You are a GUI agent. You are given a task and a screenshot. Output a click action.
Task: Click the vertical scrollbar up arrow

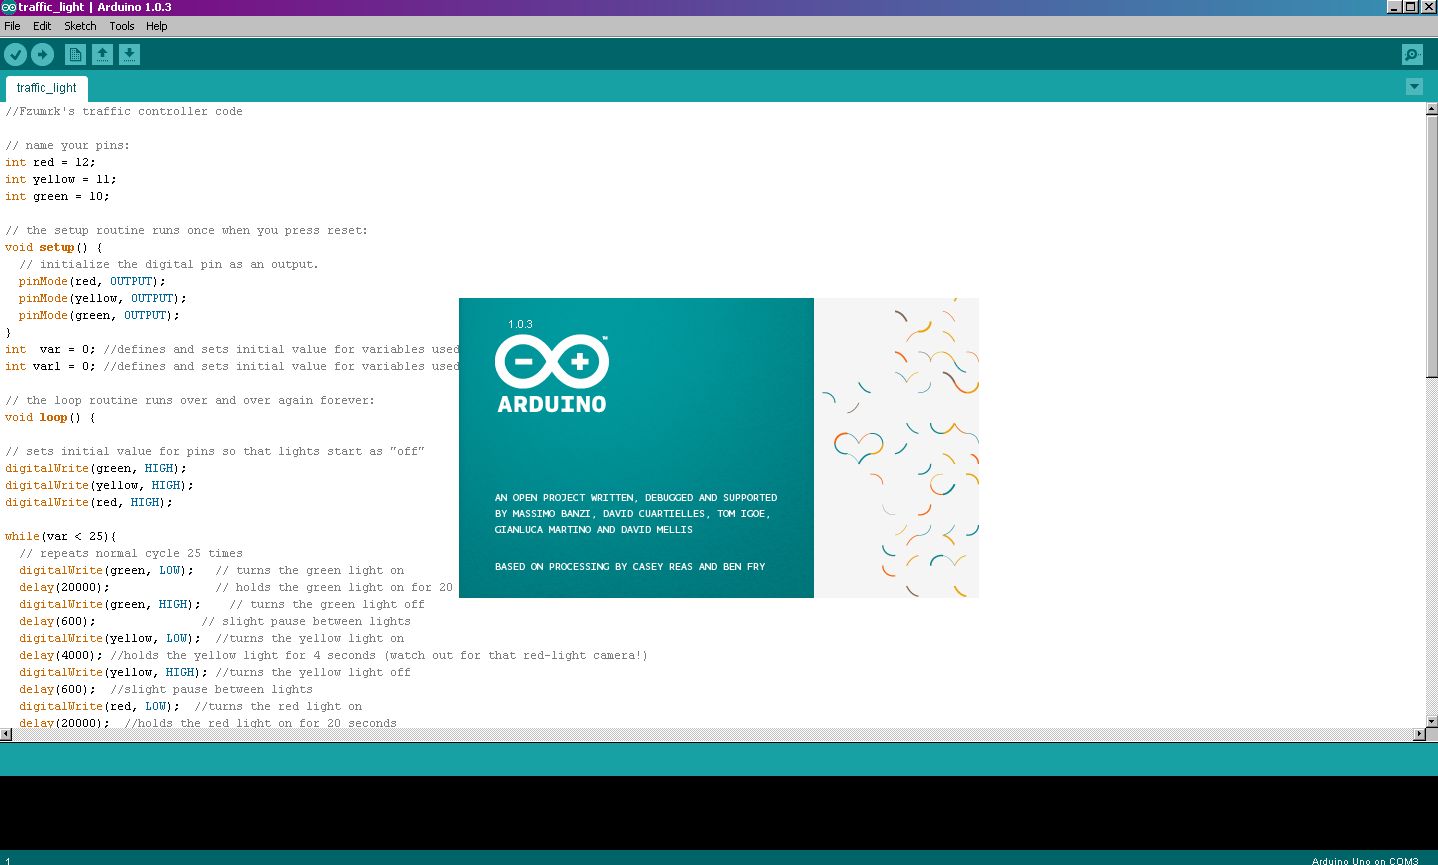(1432, 109)
